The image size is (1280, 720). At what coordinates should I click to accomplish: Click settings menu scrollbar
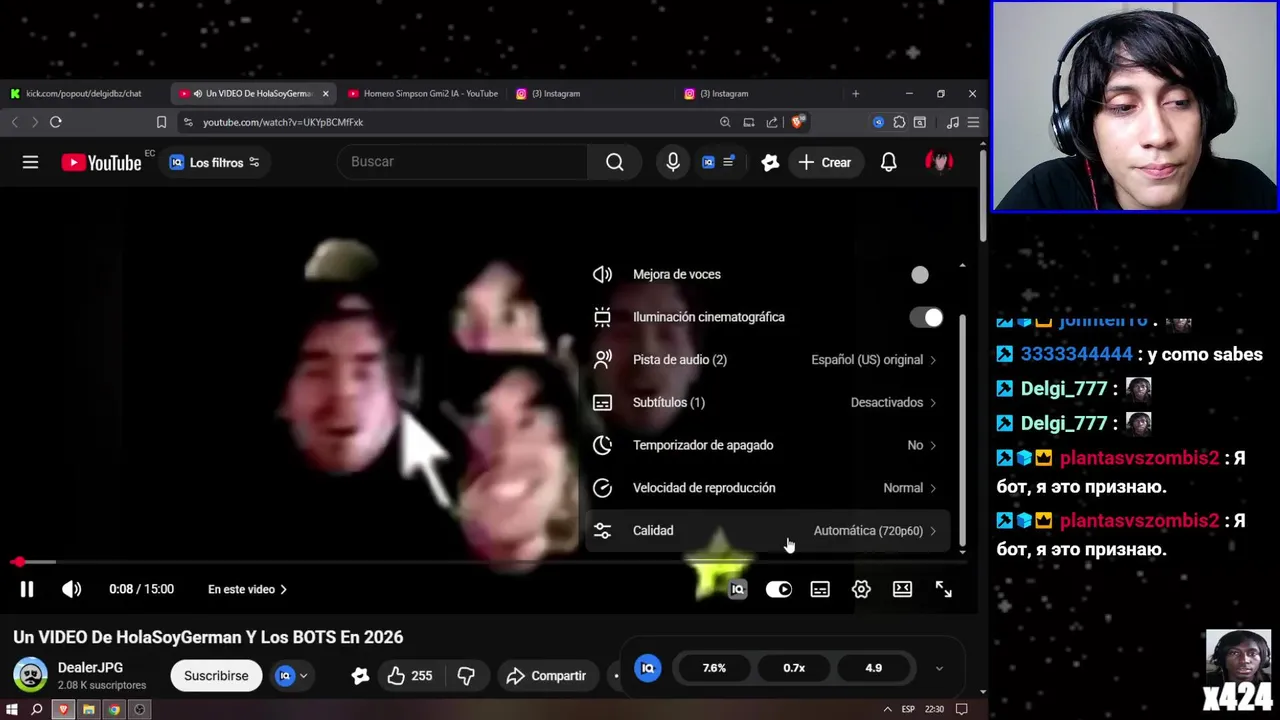pos(963,430)
